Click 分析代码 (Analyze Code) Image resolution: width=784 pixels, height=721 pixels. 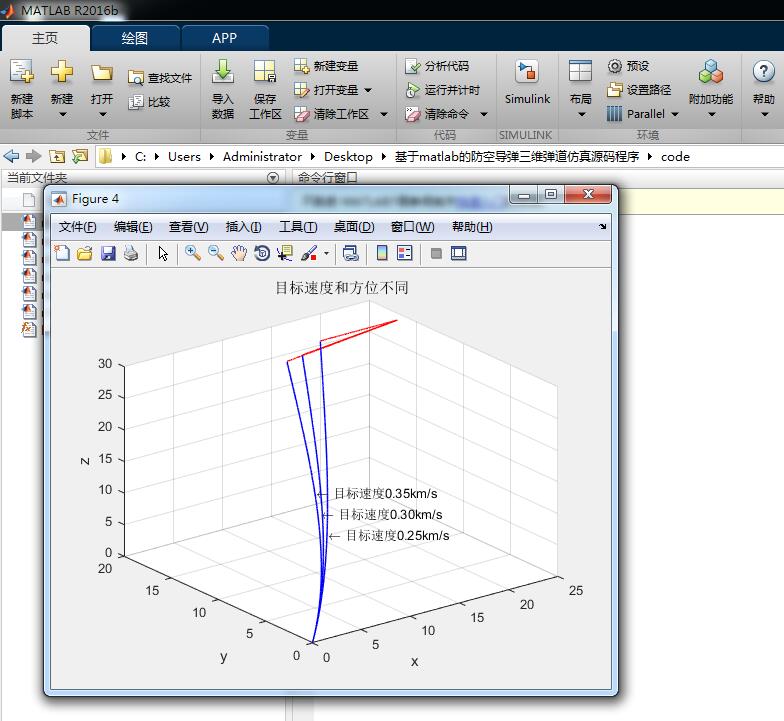[437, 66]
